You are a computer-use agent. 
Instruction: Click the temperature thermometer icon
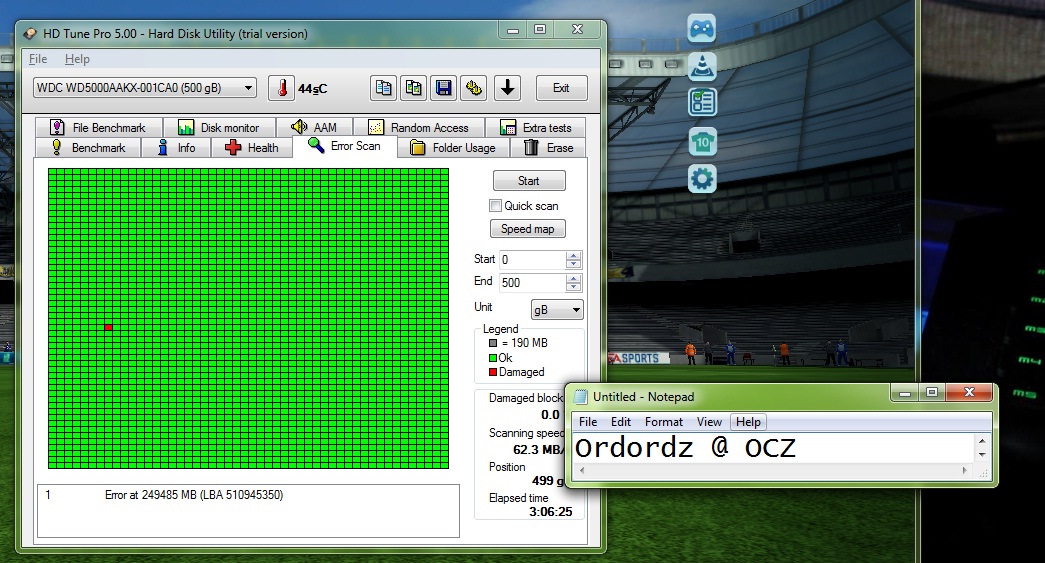tap(281, 88)
